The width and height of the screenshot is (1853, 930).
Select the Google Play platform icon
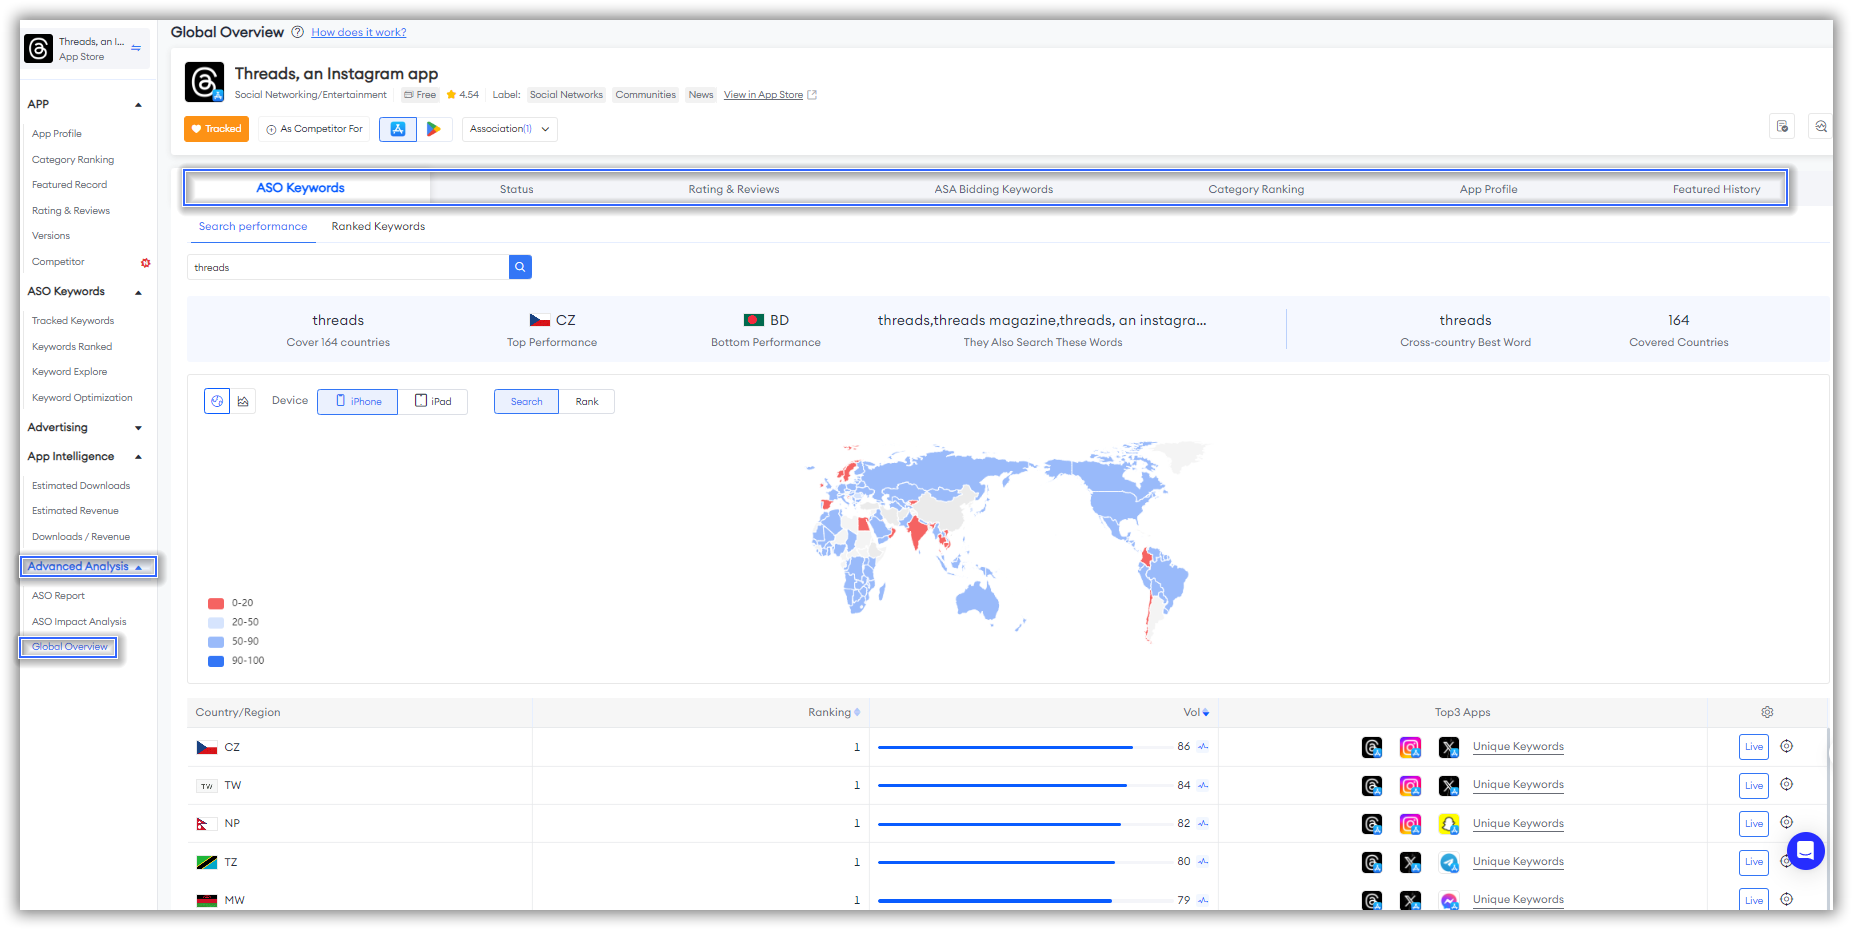(434, 129)
